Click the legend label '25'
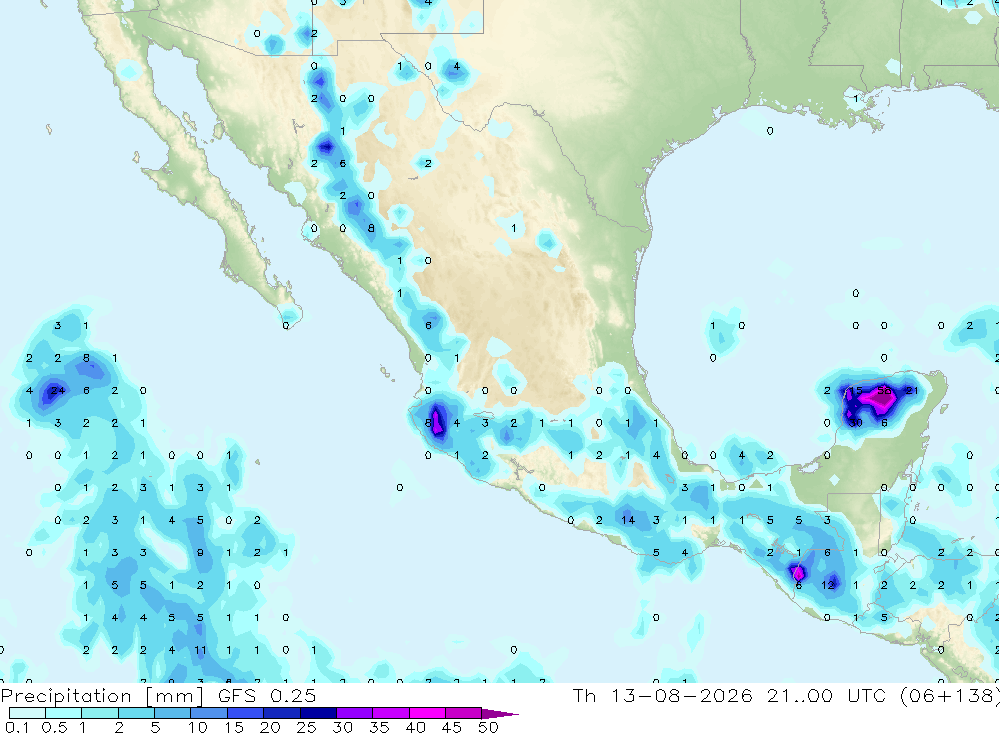The image size is (1000, 733). click(x=306, y=727)
